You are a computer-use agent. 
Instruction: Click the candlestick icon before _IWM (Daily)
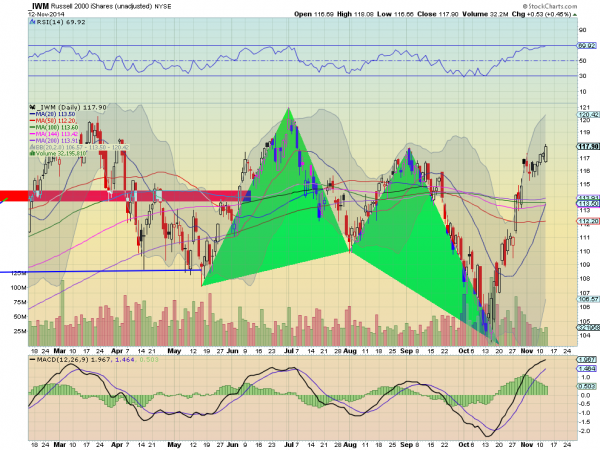pyautogui.click(x=33, y=107)
